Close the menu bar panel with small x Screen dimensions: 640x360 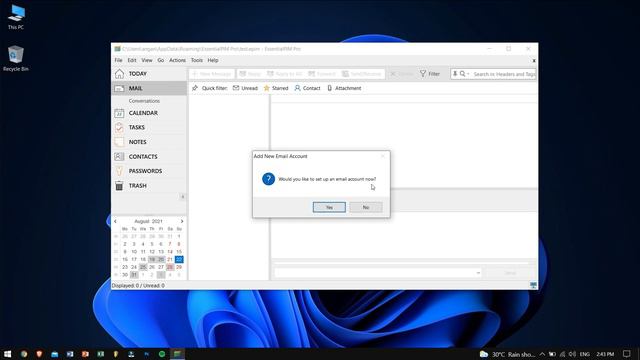pos(534,60)
